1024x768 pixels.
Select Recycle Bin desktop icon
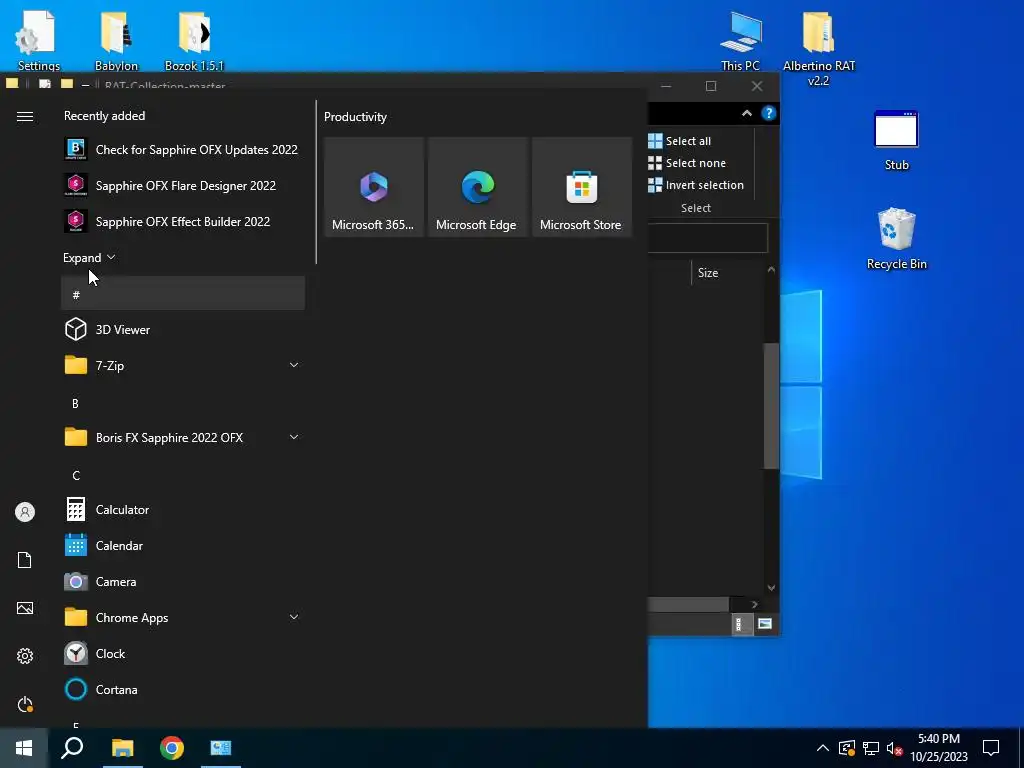897,238
